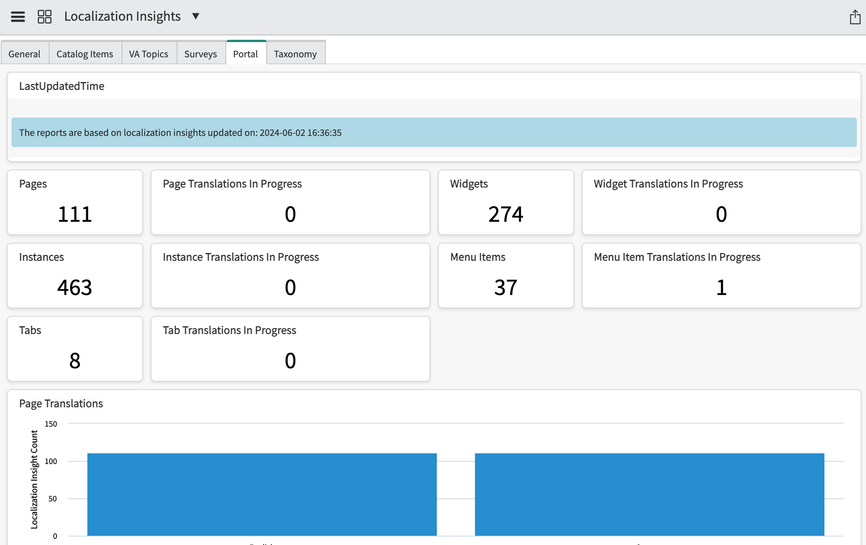Open the Localization Insights dropdown arrow
This screenshot has height=545, width=866.
click(196, 16)
